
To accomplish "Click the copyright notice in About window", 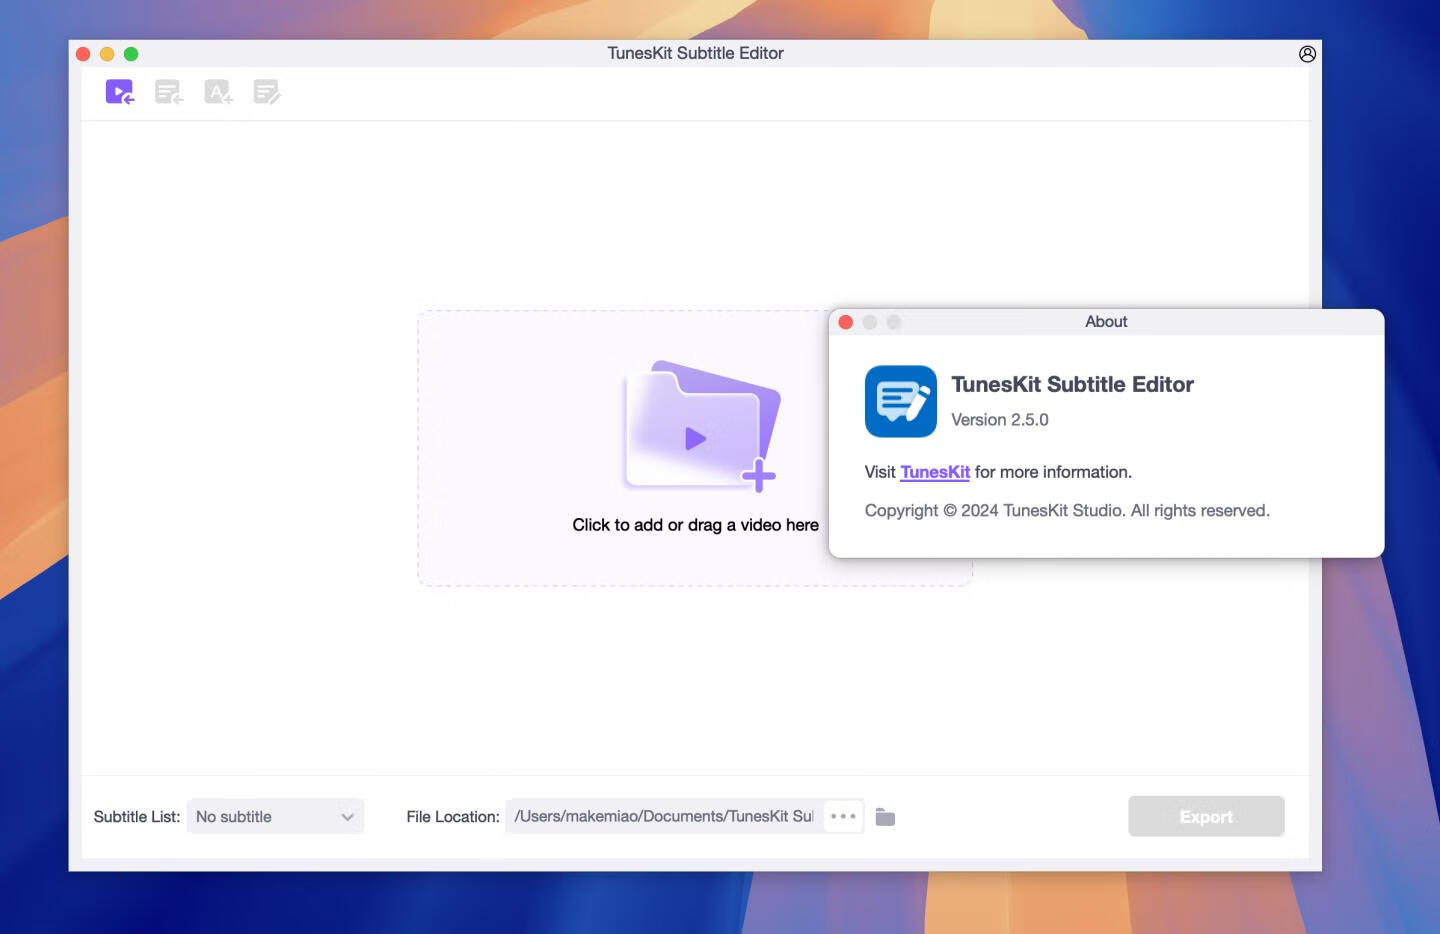I will (x=1067, y=510).
